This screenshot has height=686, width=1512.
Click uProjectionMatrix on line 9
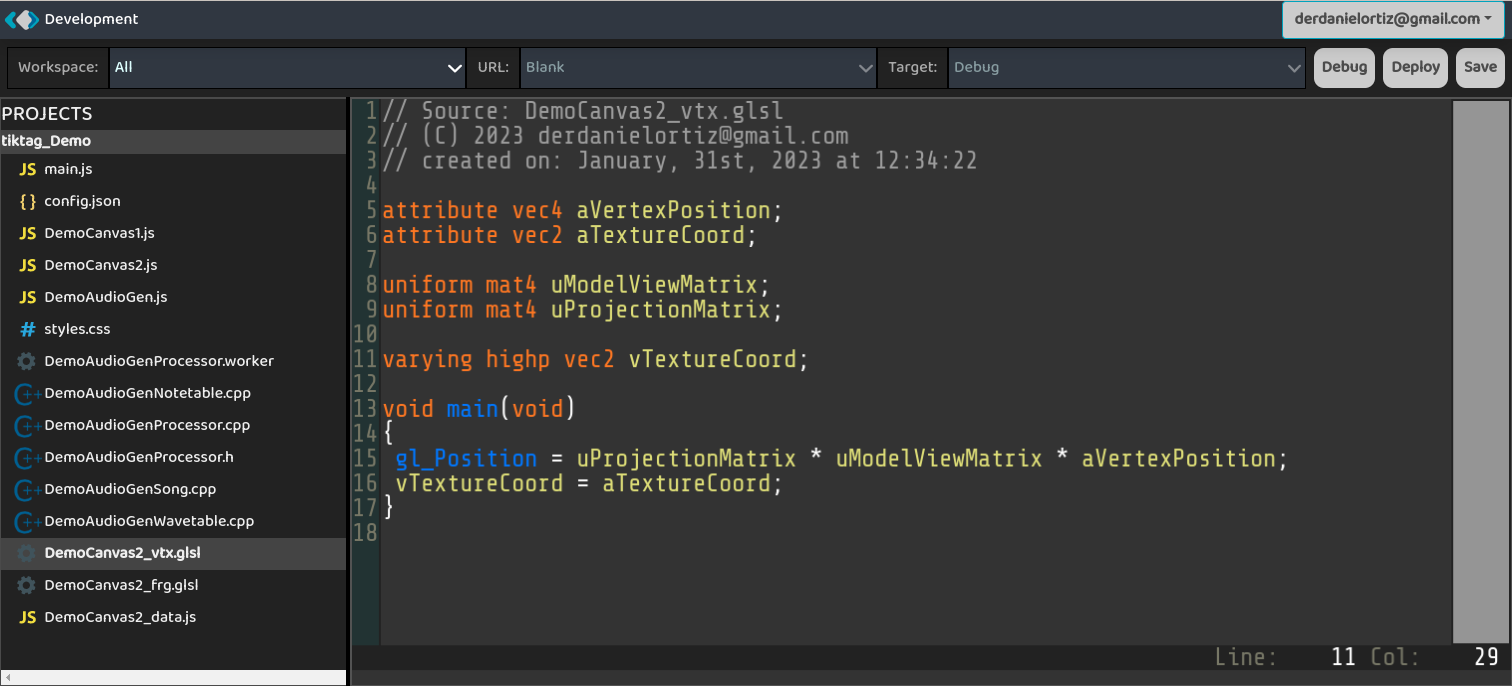pos(660,310)
